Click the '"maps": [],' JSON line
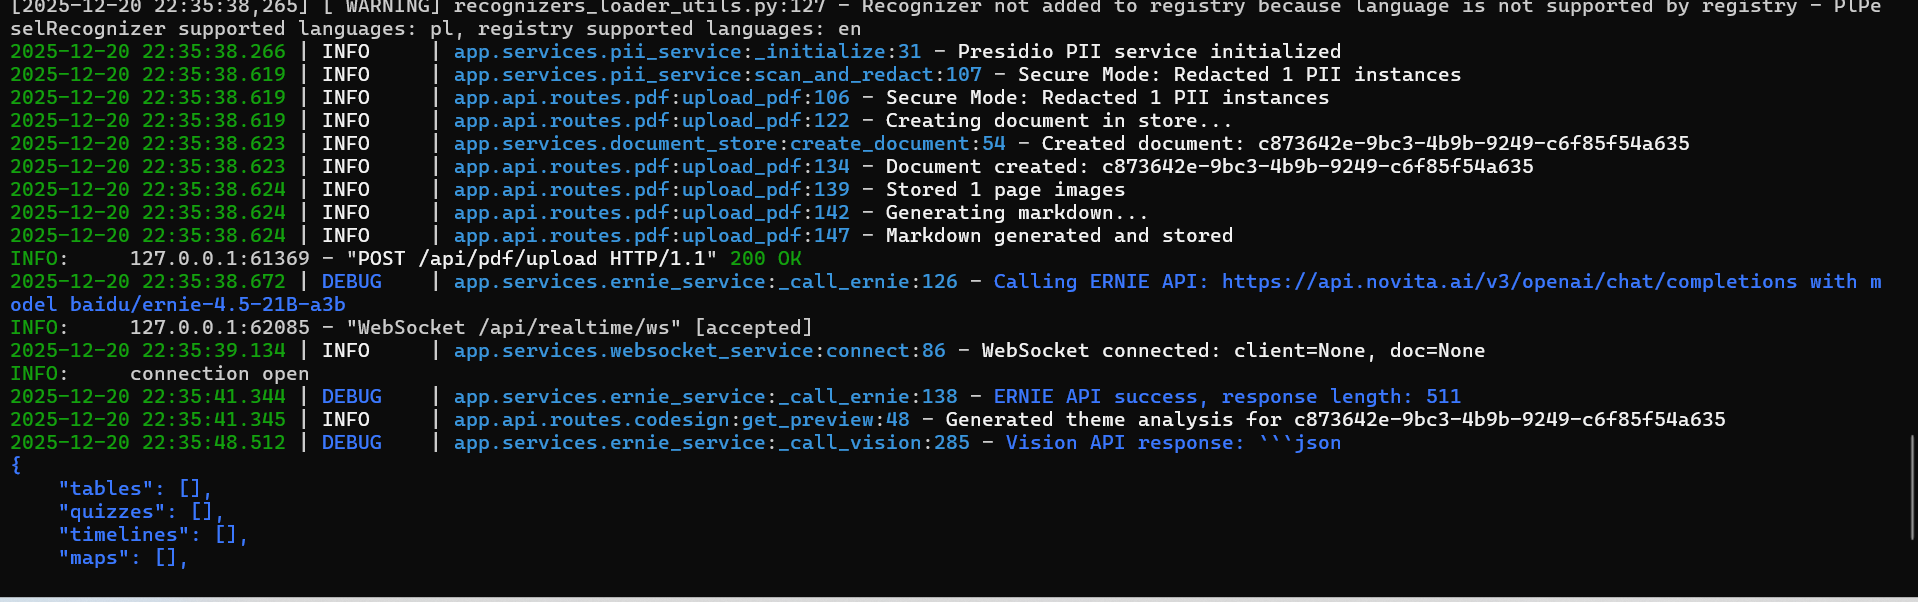Screen dimensions: 1918x602 123,557
